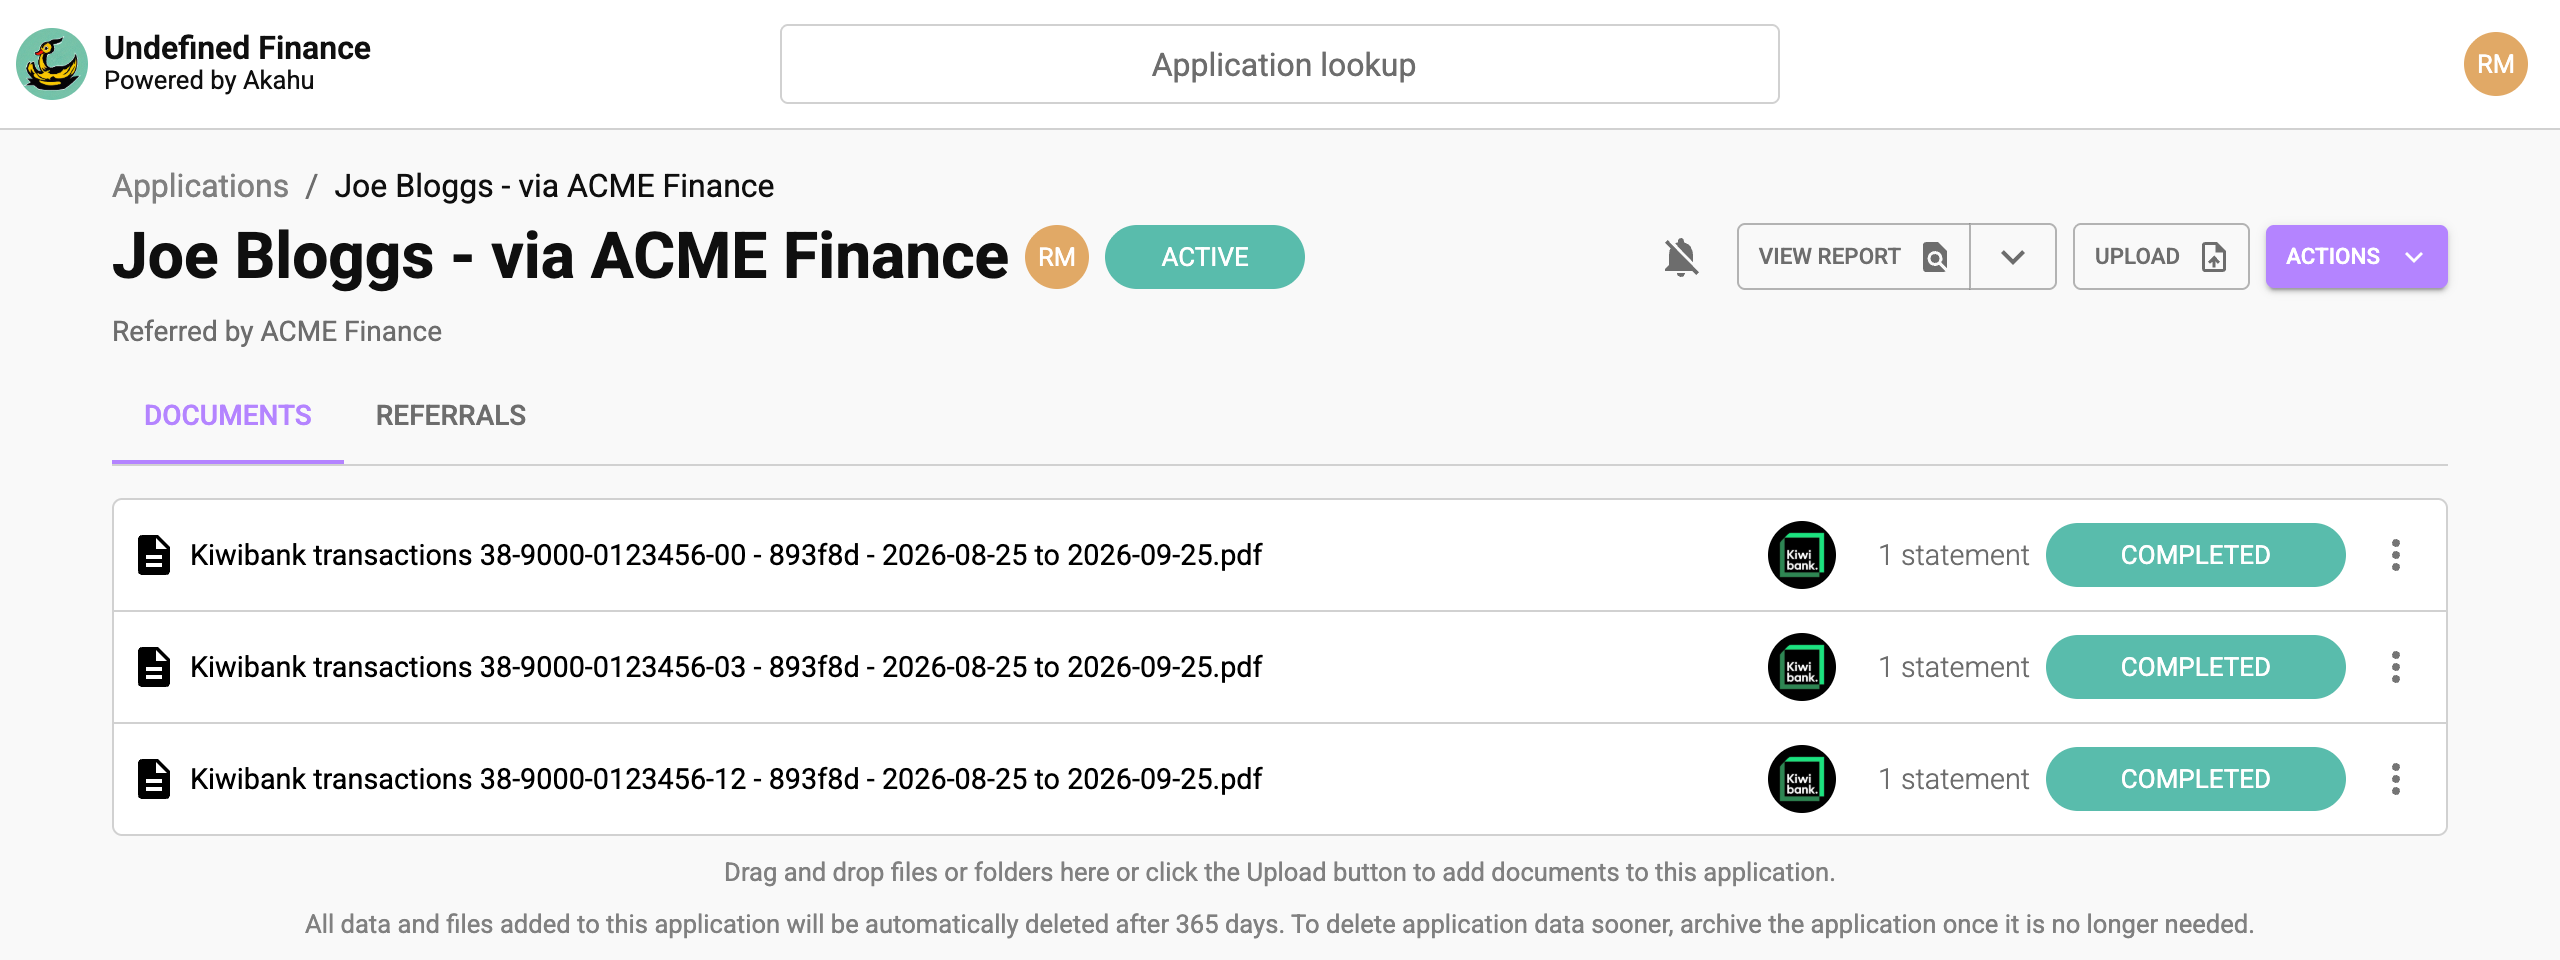Click the Undefined Finance duck logo

[52, 64]
